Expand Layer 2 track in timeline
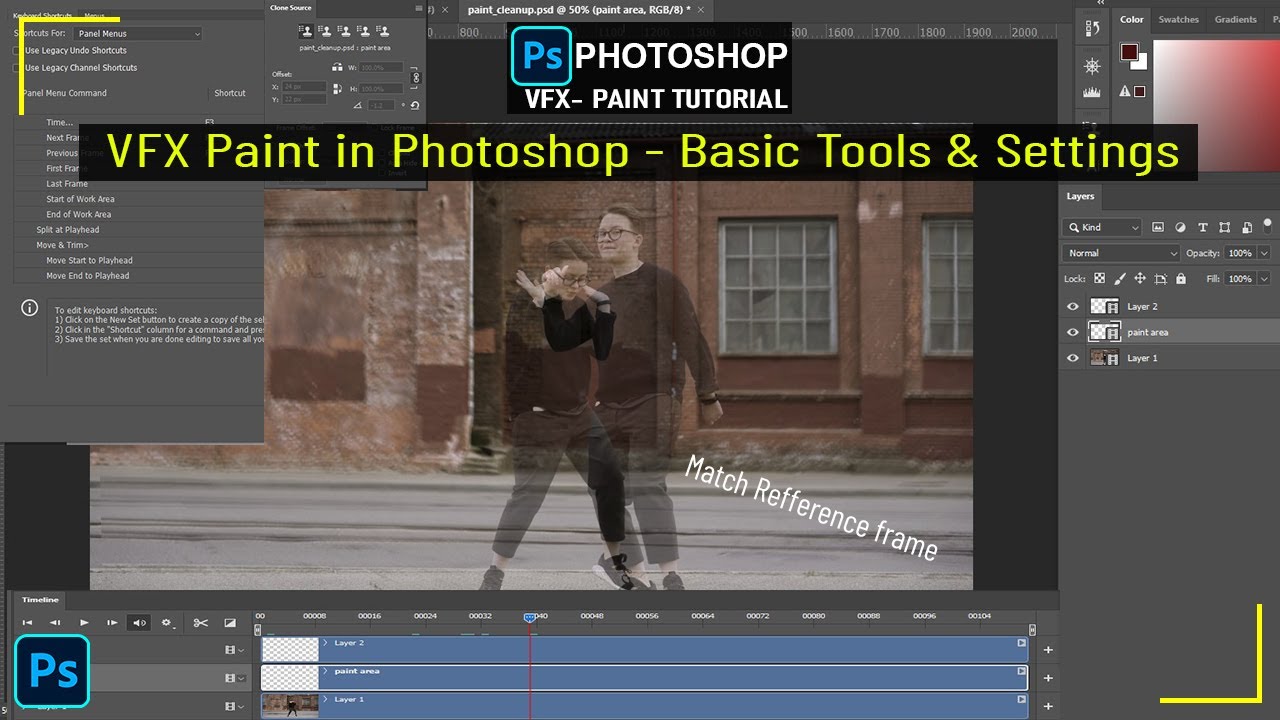 tap(326, 643)
